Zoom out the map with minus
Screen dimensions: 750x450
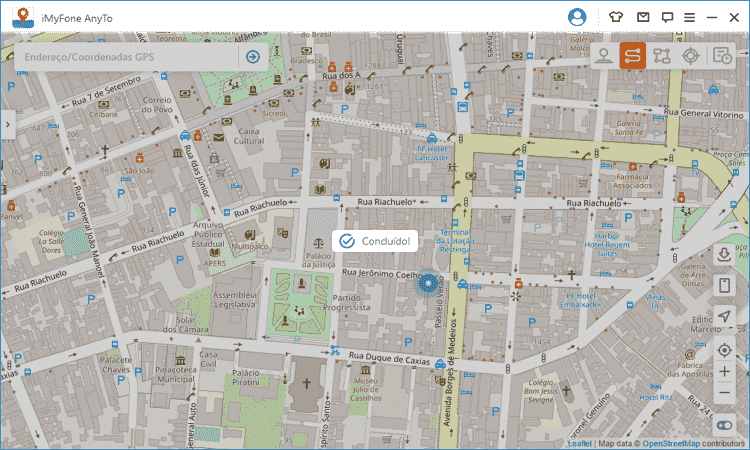pos(724,393)
